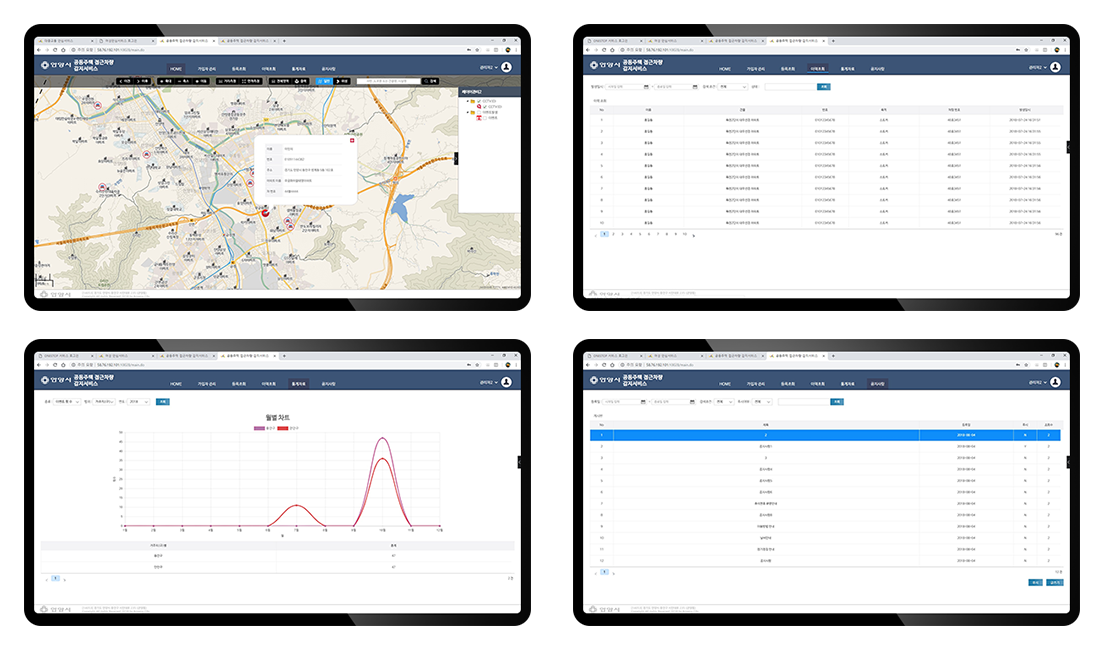Click the purple legend swatch on the monthly chart
Image resolution: width=1100 pixels, height=650 pixels.
260,428
